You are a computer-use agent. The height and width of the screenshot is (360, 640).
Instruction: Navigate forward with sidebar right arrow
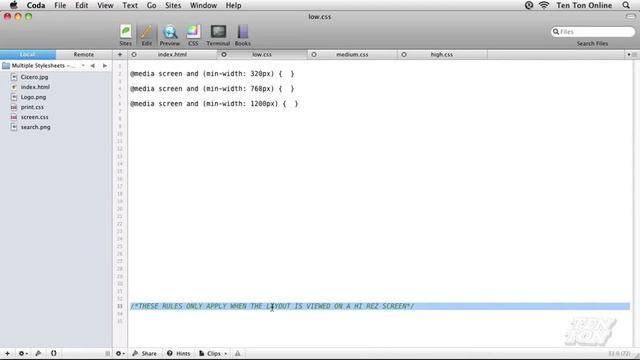105,66
